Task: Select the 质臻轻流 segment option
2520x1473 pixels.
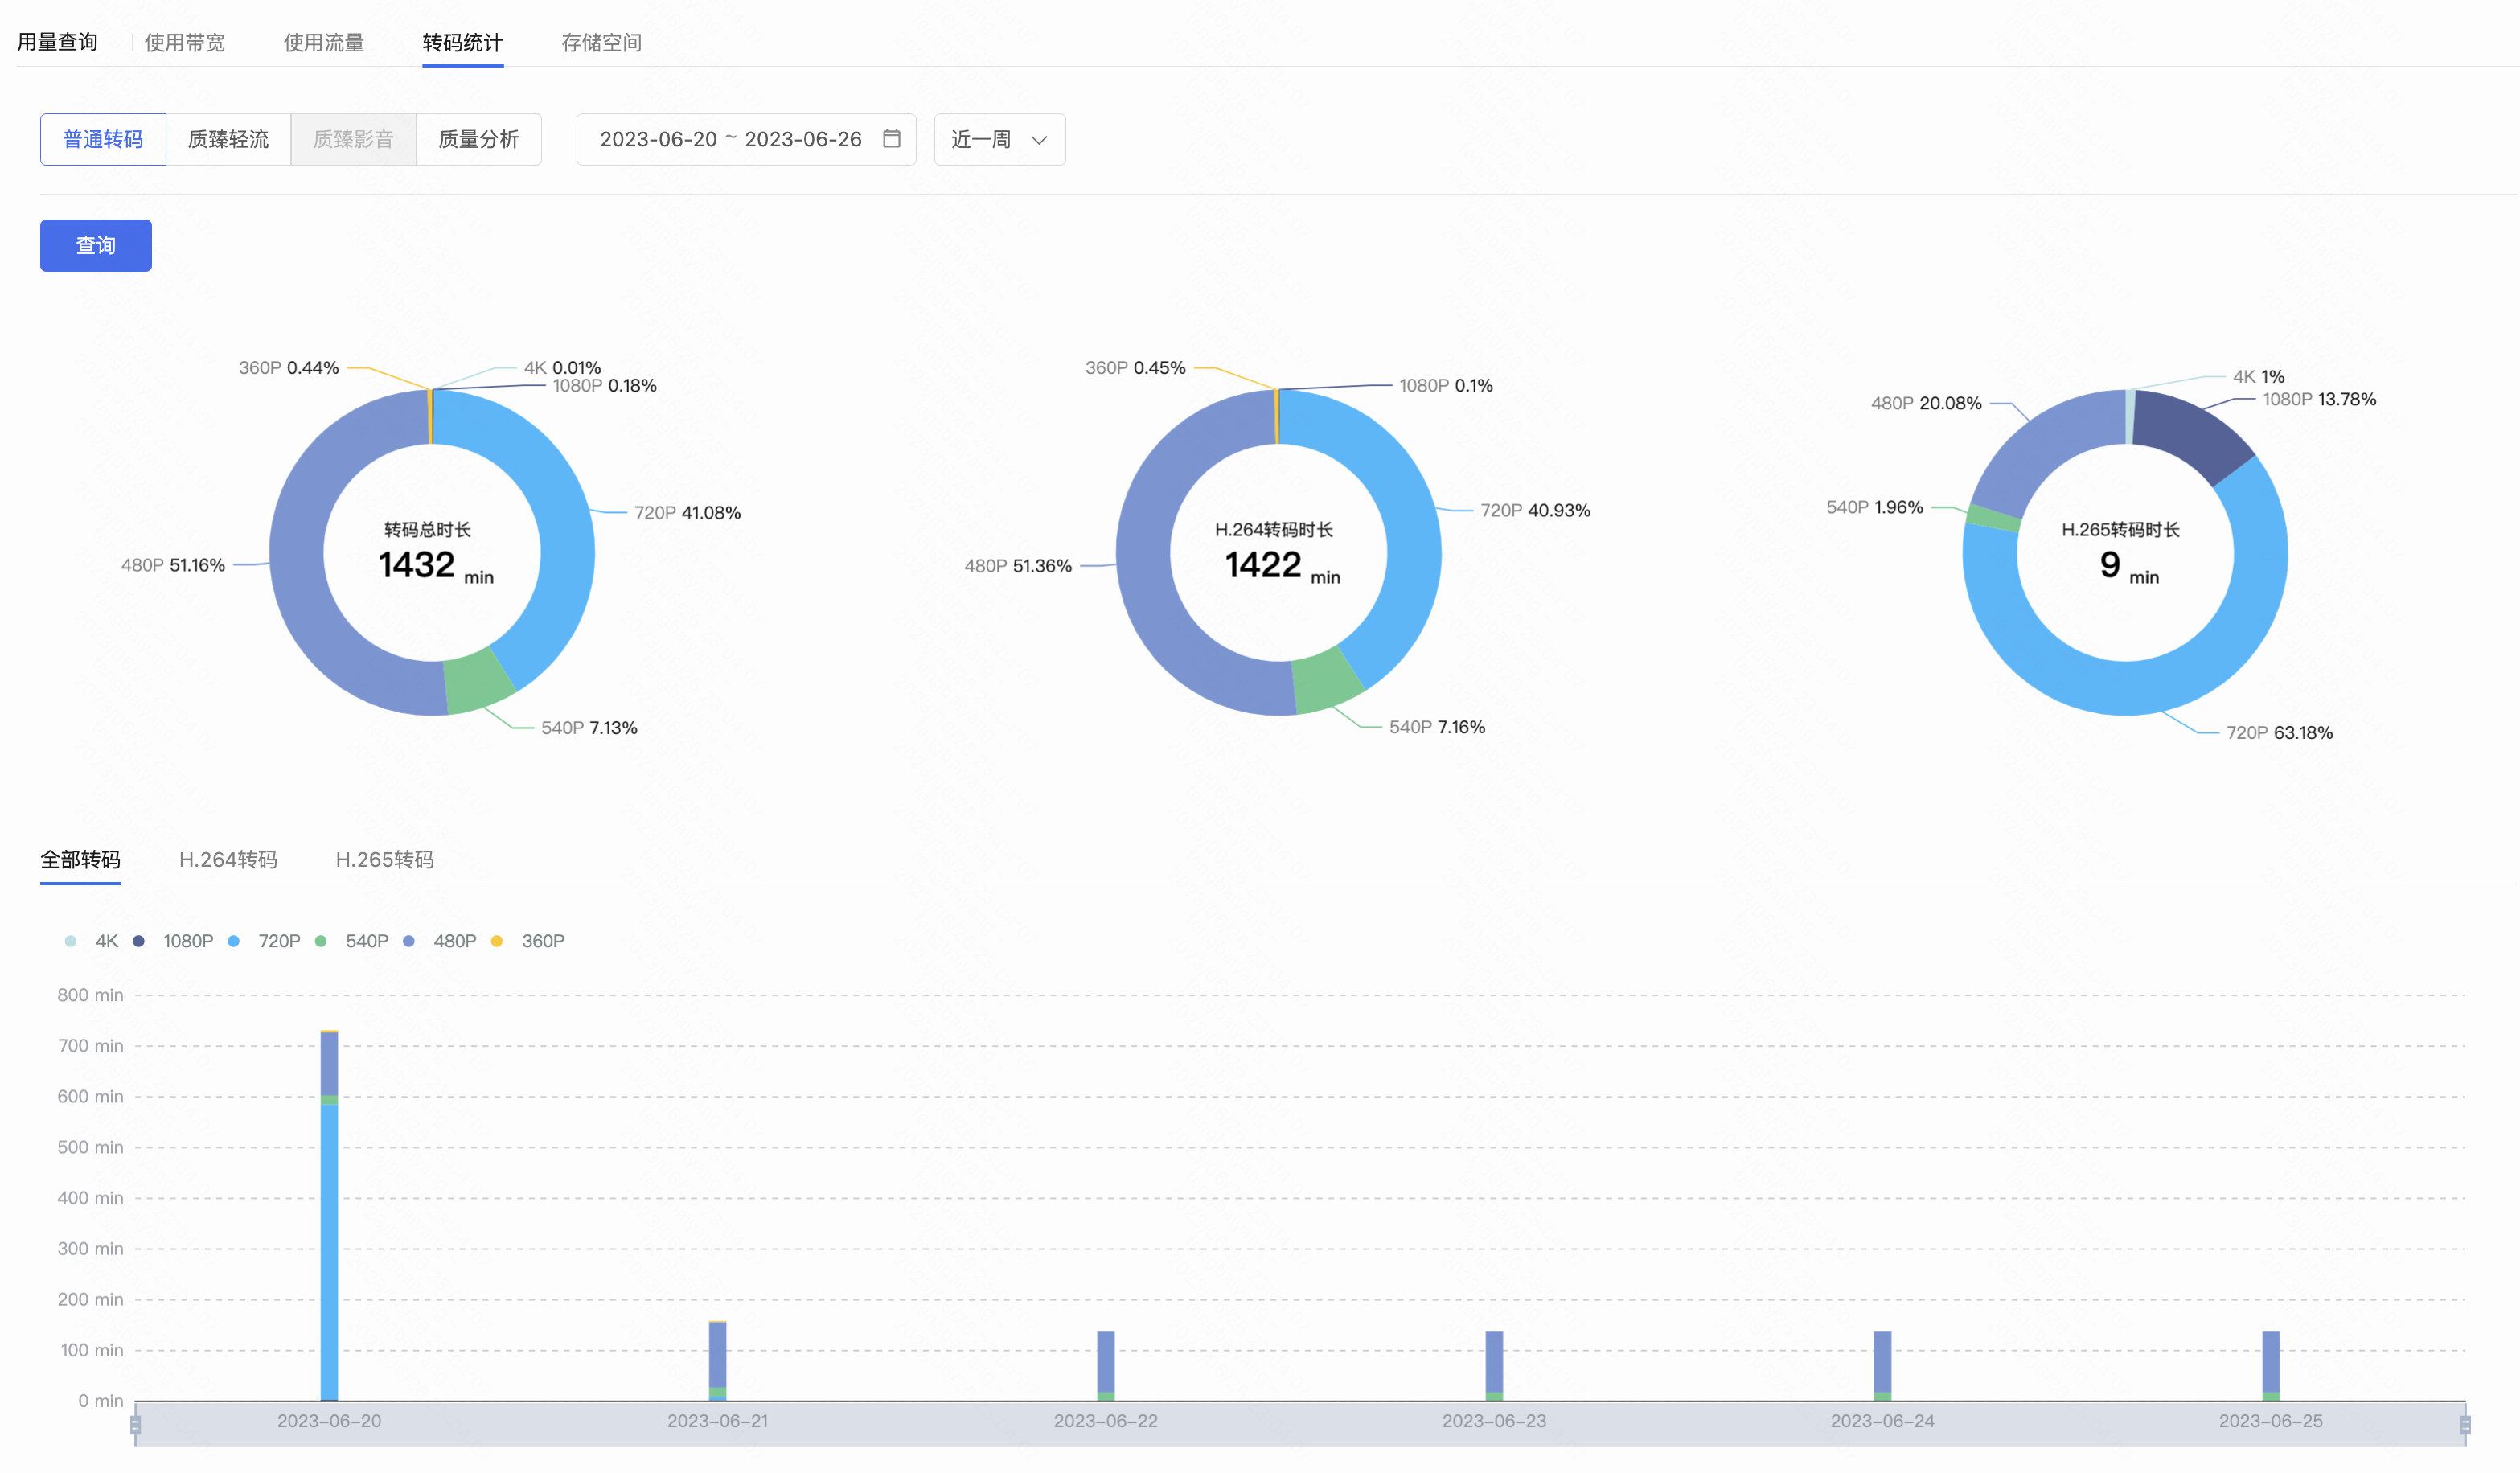Action: click(x=228, y=139)
